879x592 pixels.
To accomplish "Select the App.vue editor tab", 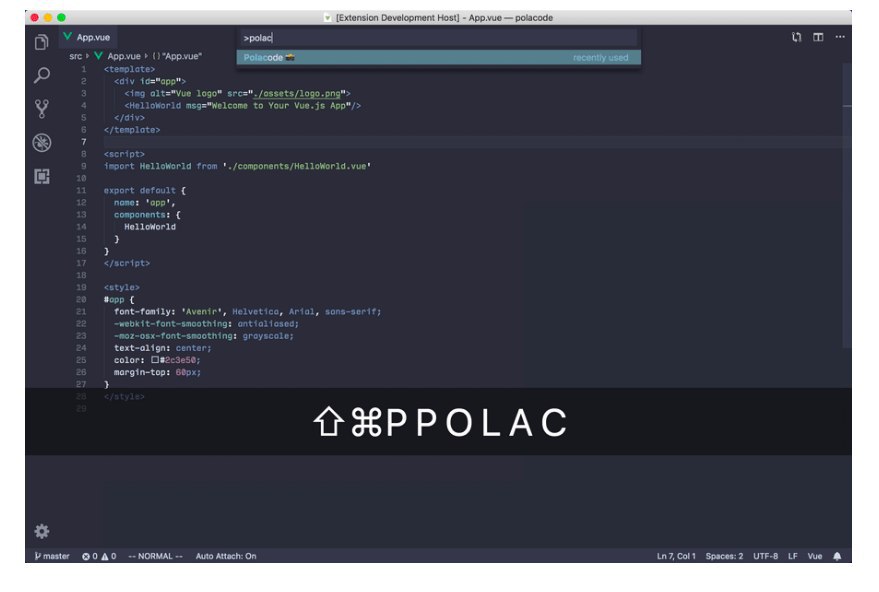I will pyautogui.click(x=87, y=37).
